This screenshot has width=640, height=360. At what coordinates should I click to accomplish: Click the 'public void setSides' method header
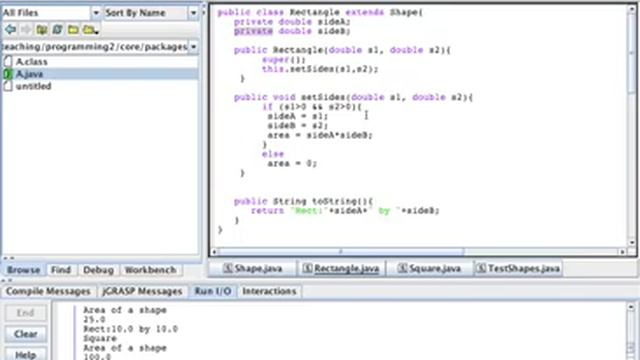[353, 97]
